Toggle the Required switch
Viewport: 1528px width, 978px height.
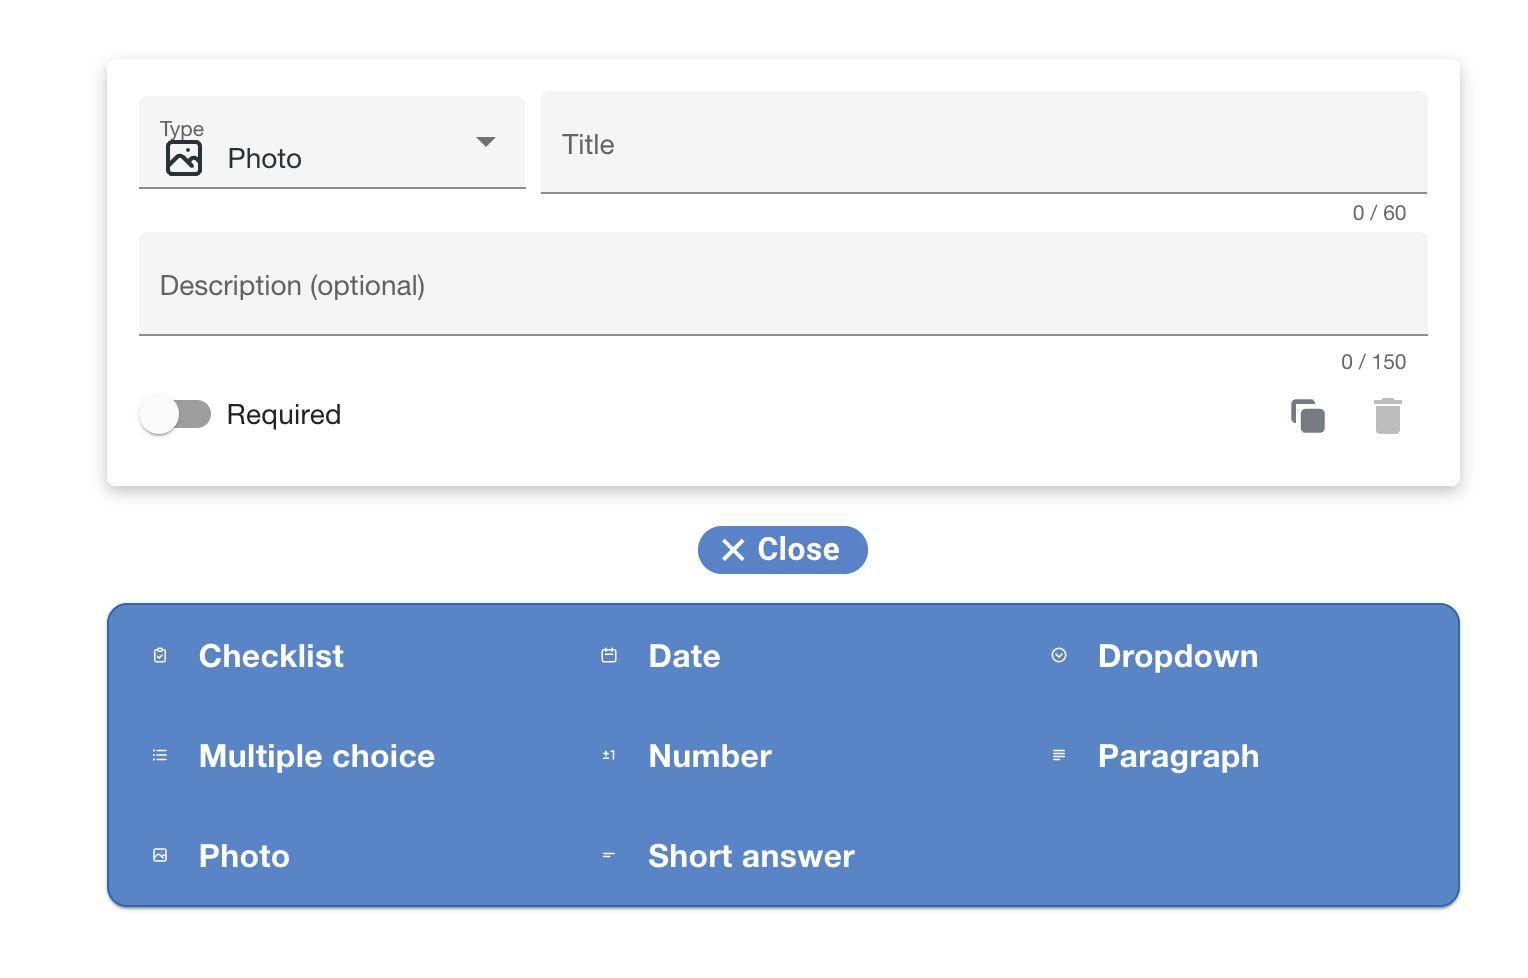coord(176,415)
